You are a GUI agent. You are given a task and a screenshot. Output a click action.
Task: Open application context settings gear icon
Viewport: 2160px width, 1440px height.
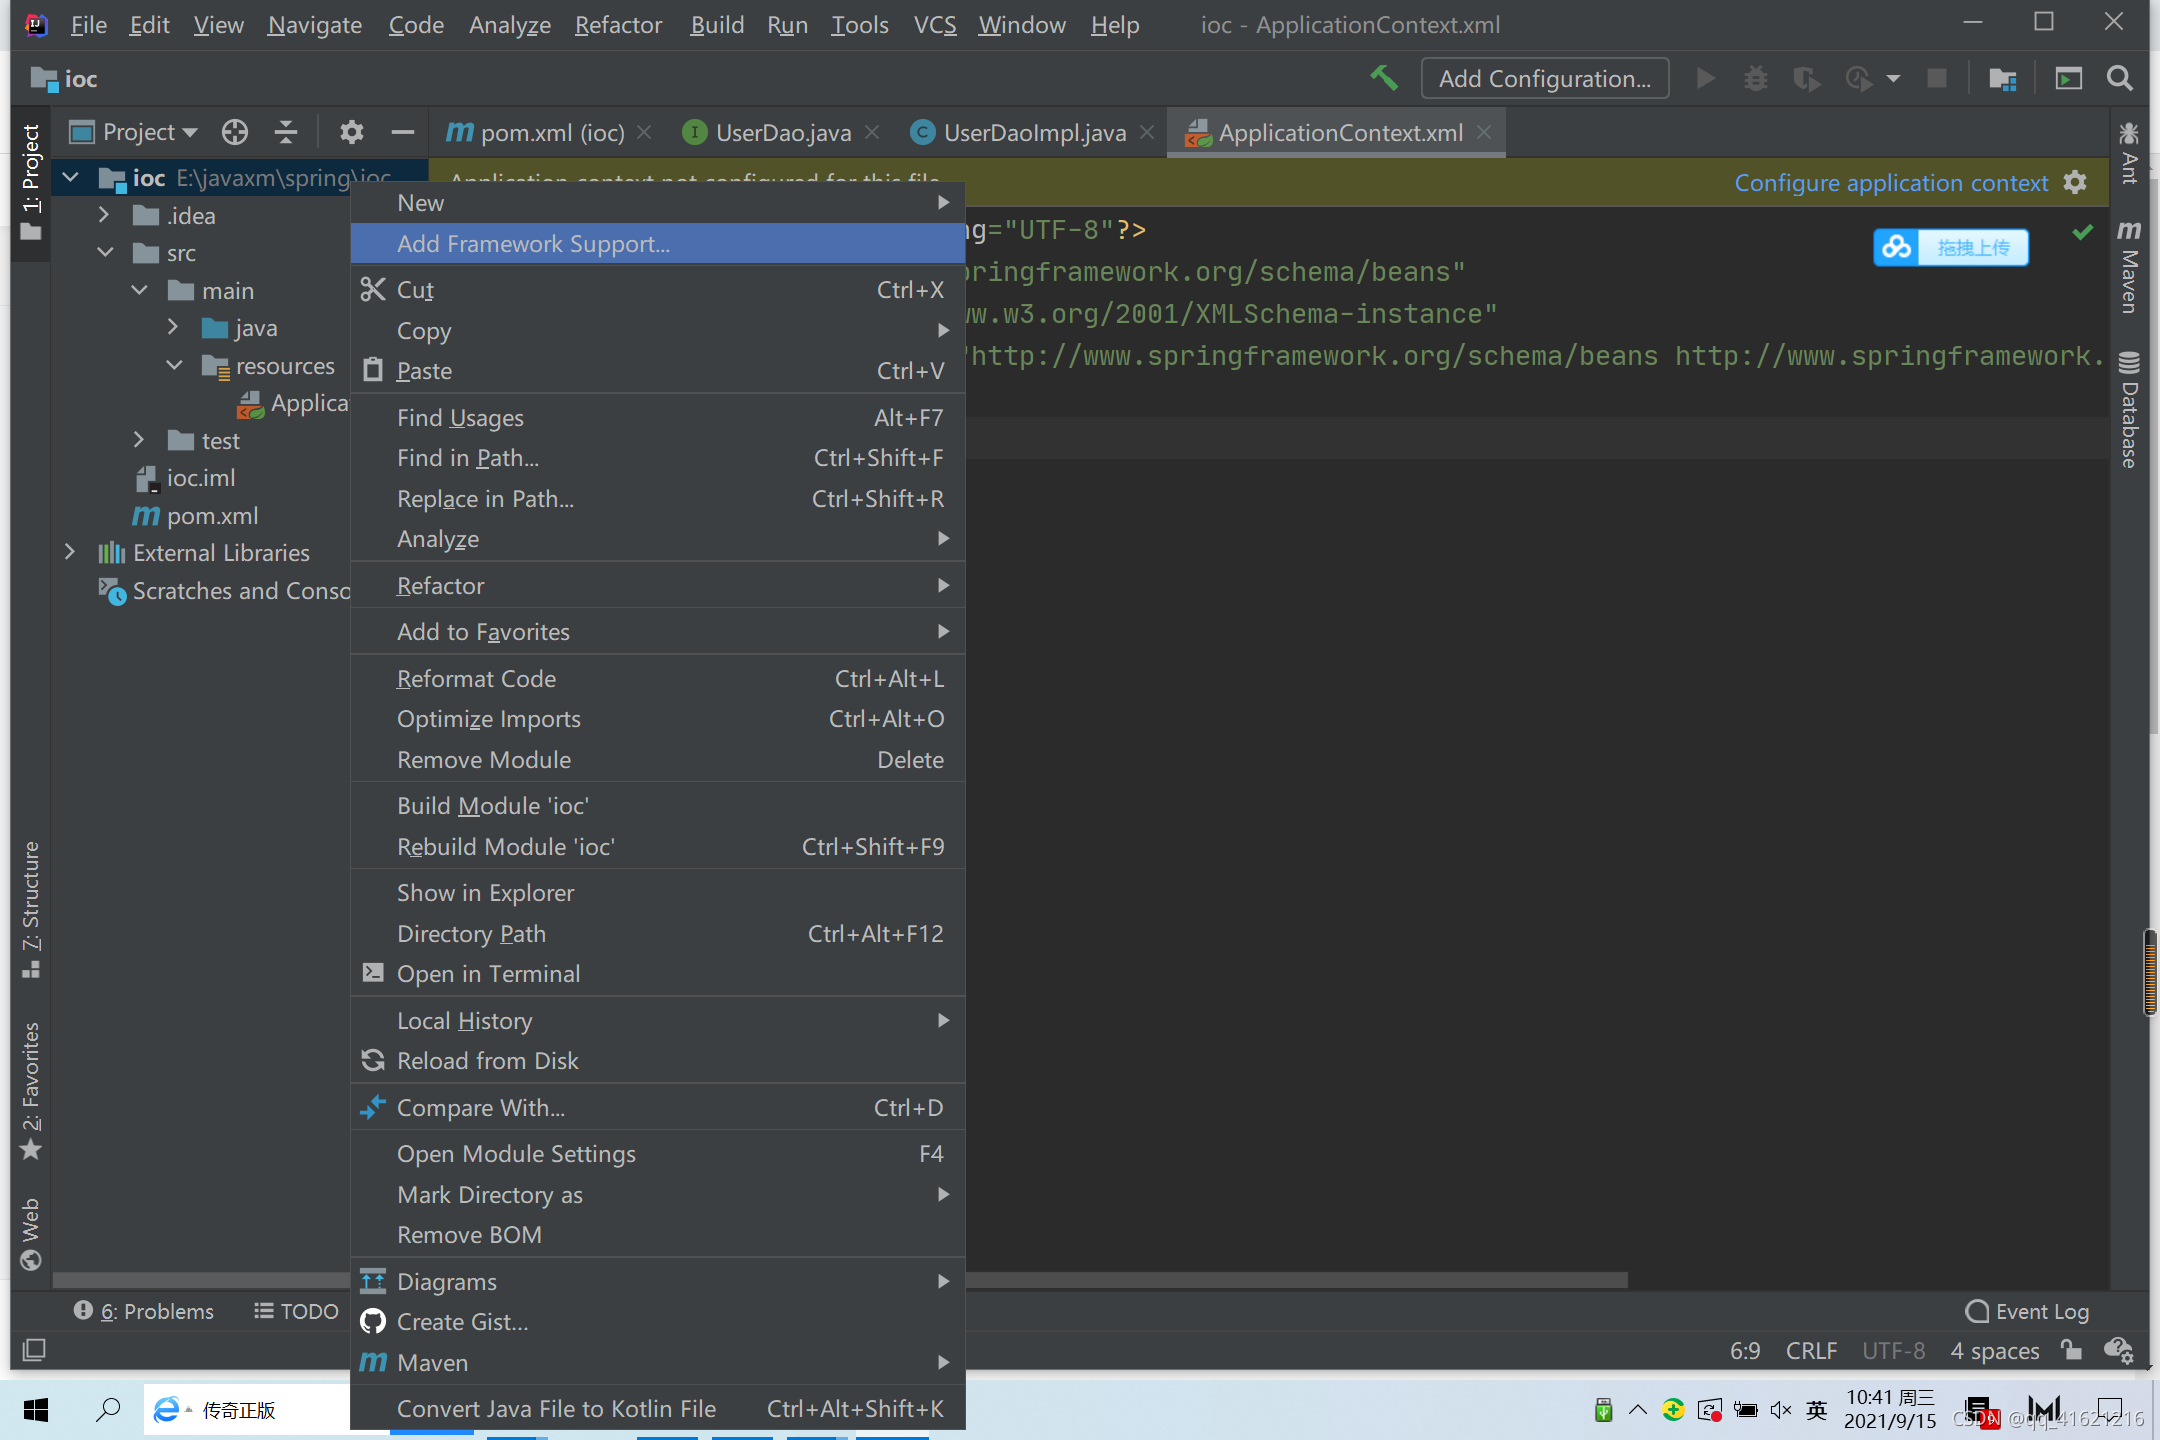pyautogui.click(x=2075, y=182)
